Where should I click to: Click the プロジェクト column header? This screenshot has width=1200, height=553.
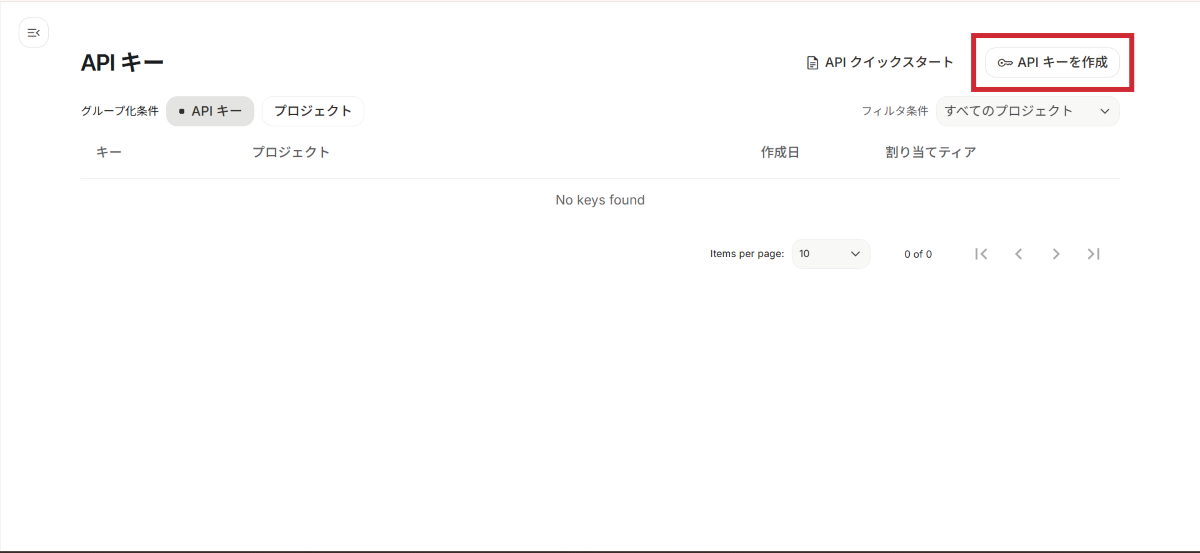pos(291,152)
